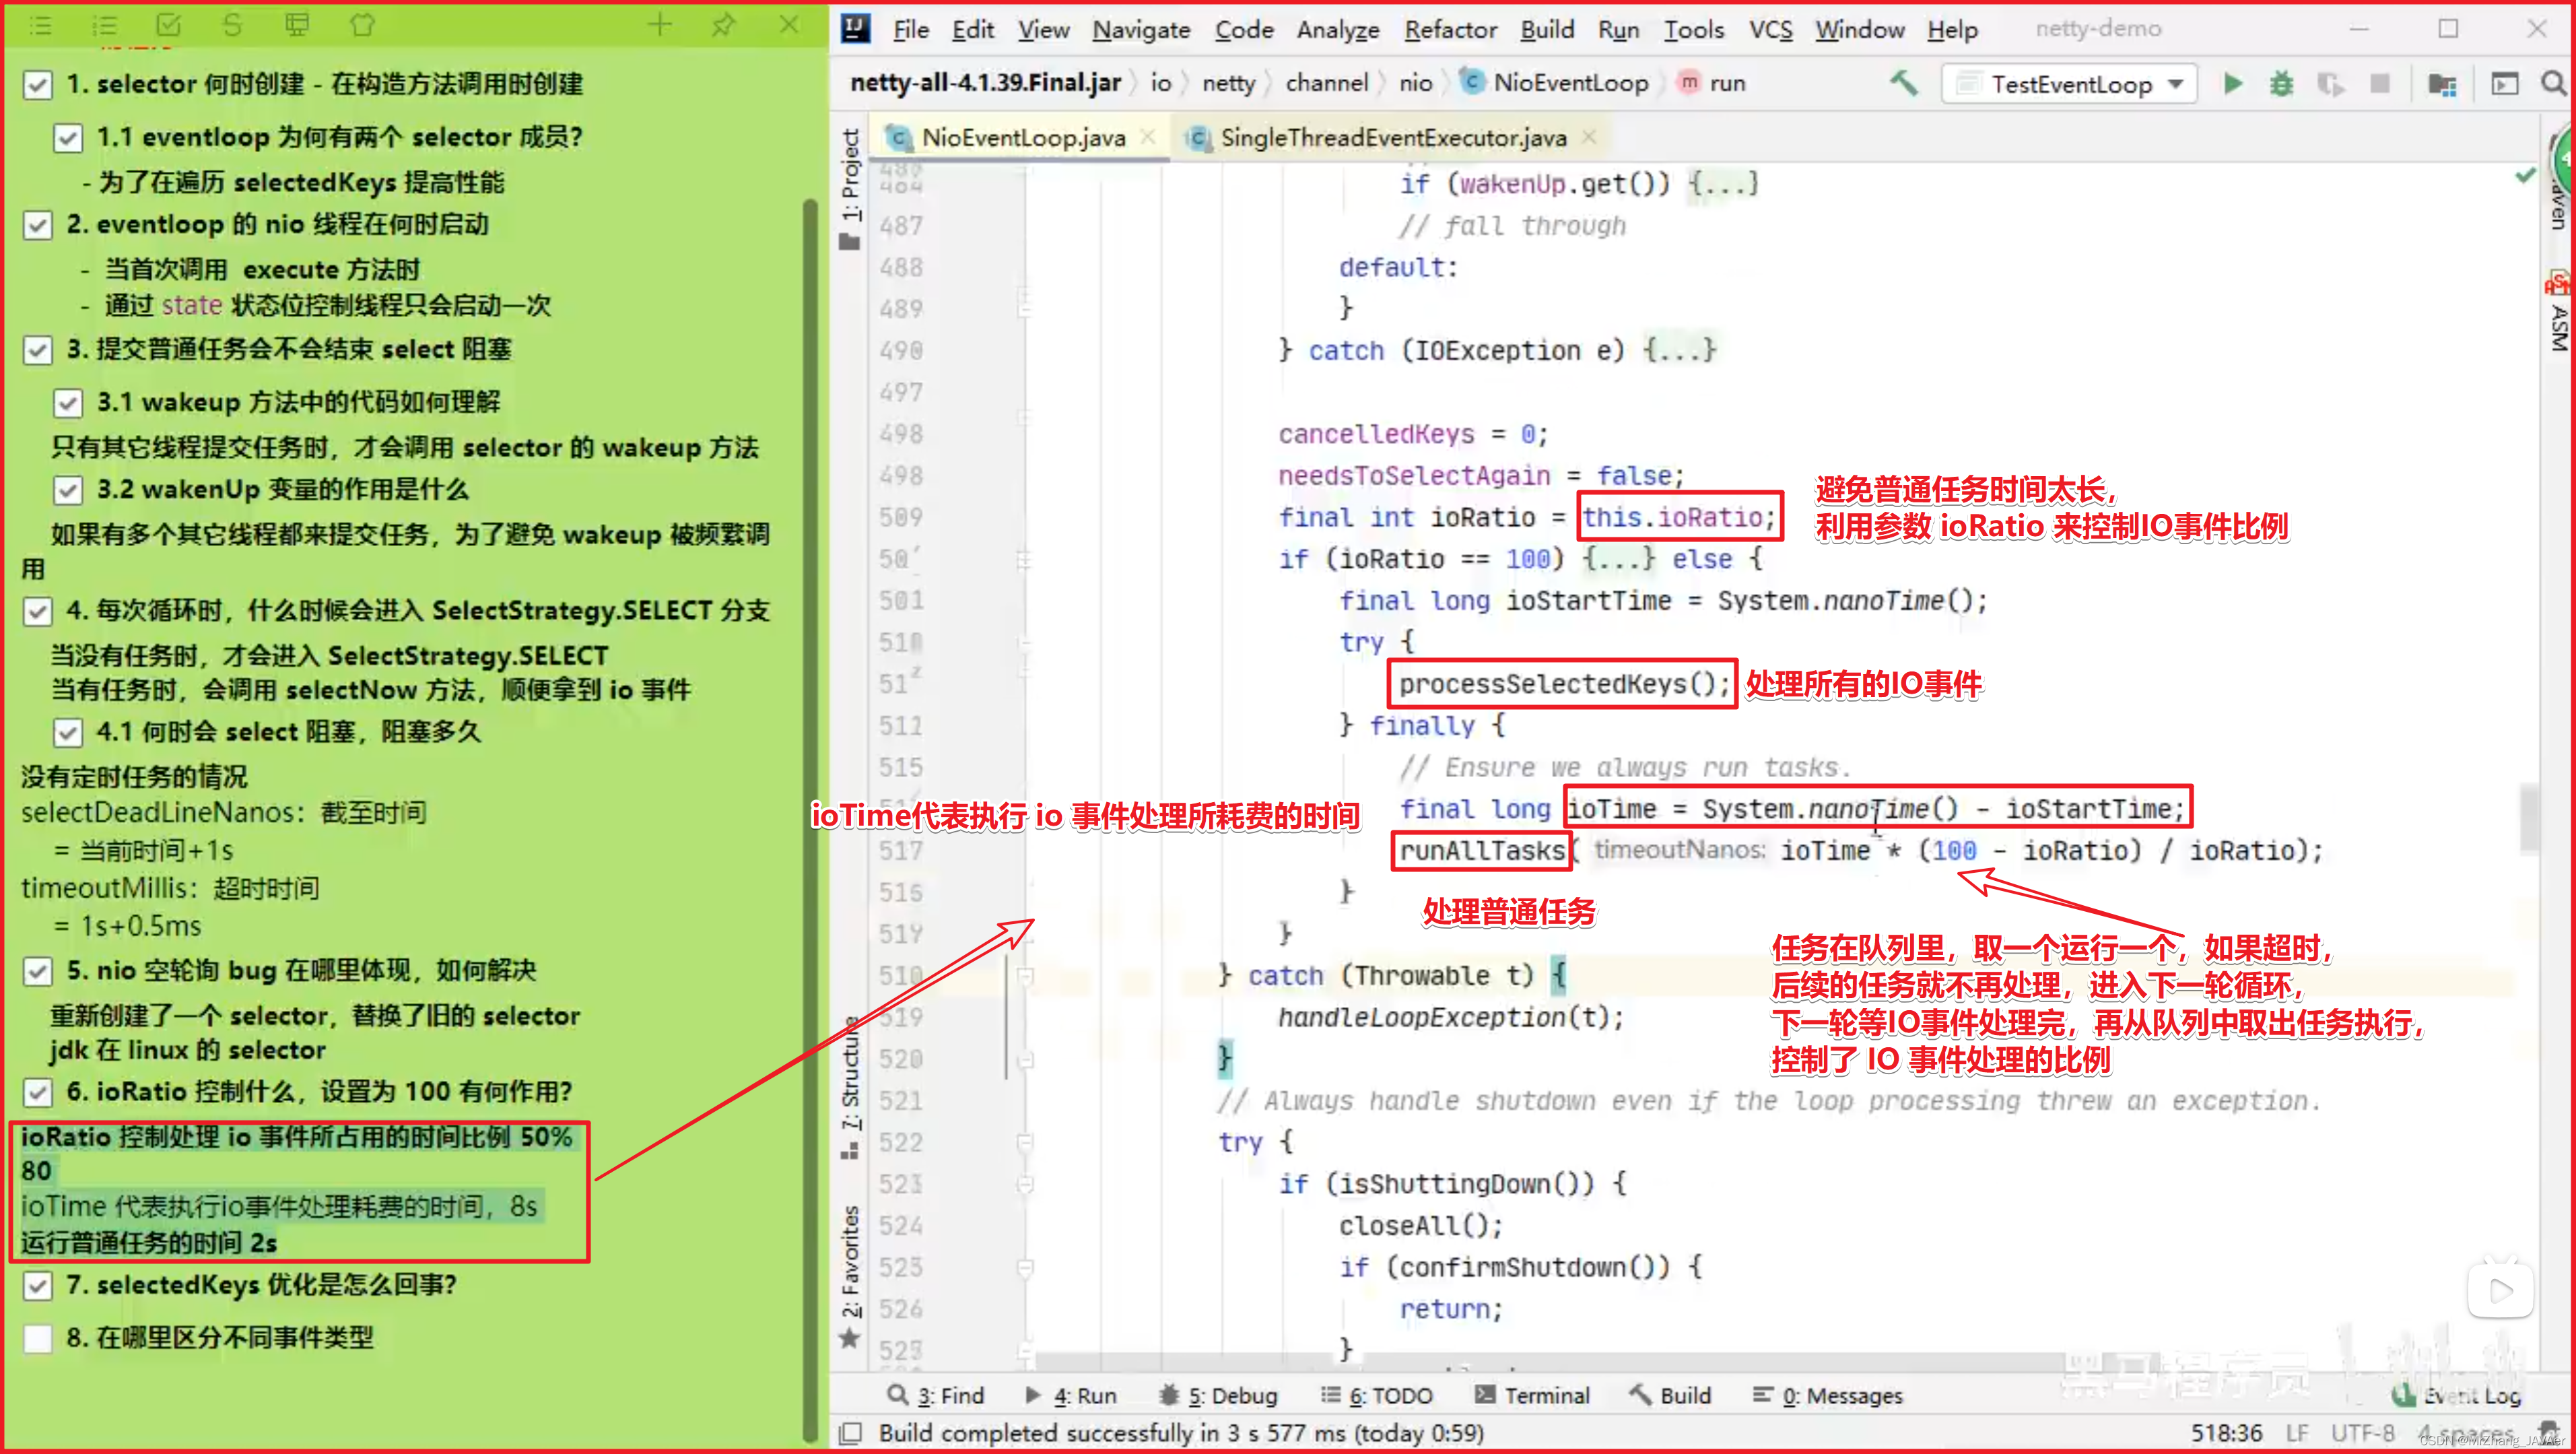Open the Refactor menu

coord(1450,30)
